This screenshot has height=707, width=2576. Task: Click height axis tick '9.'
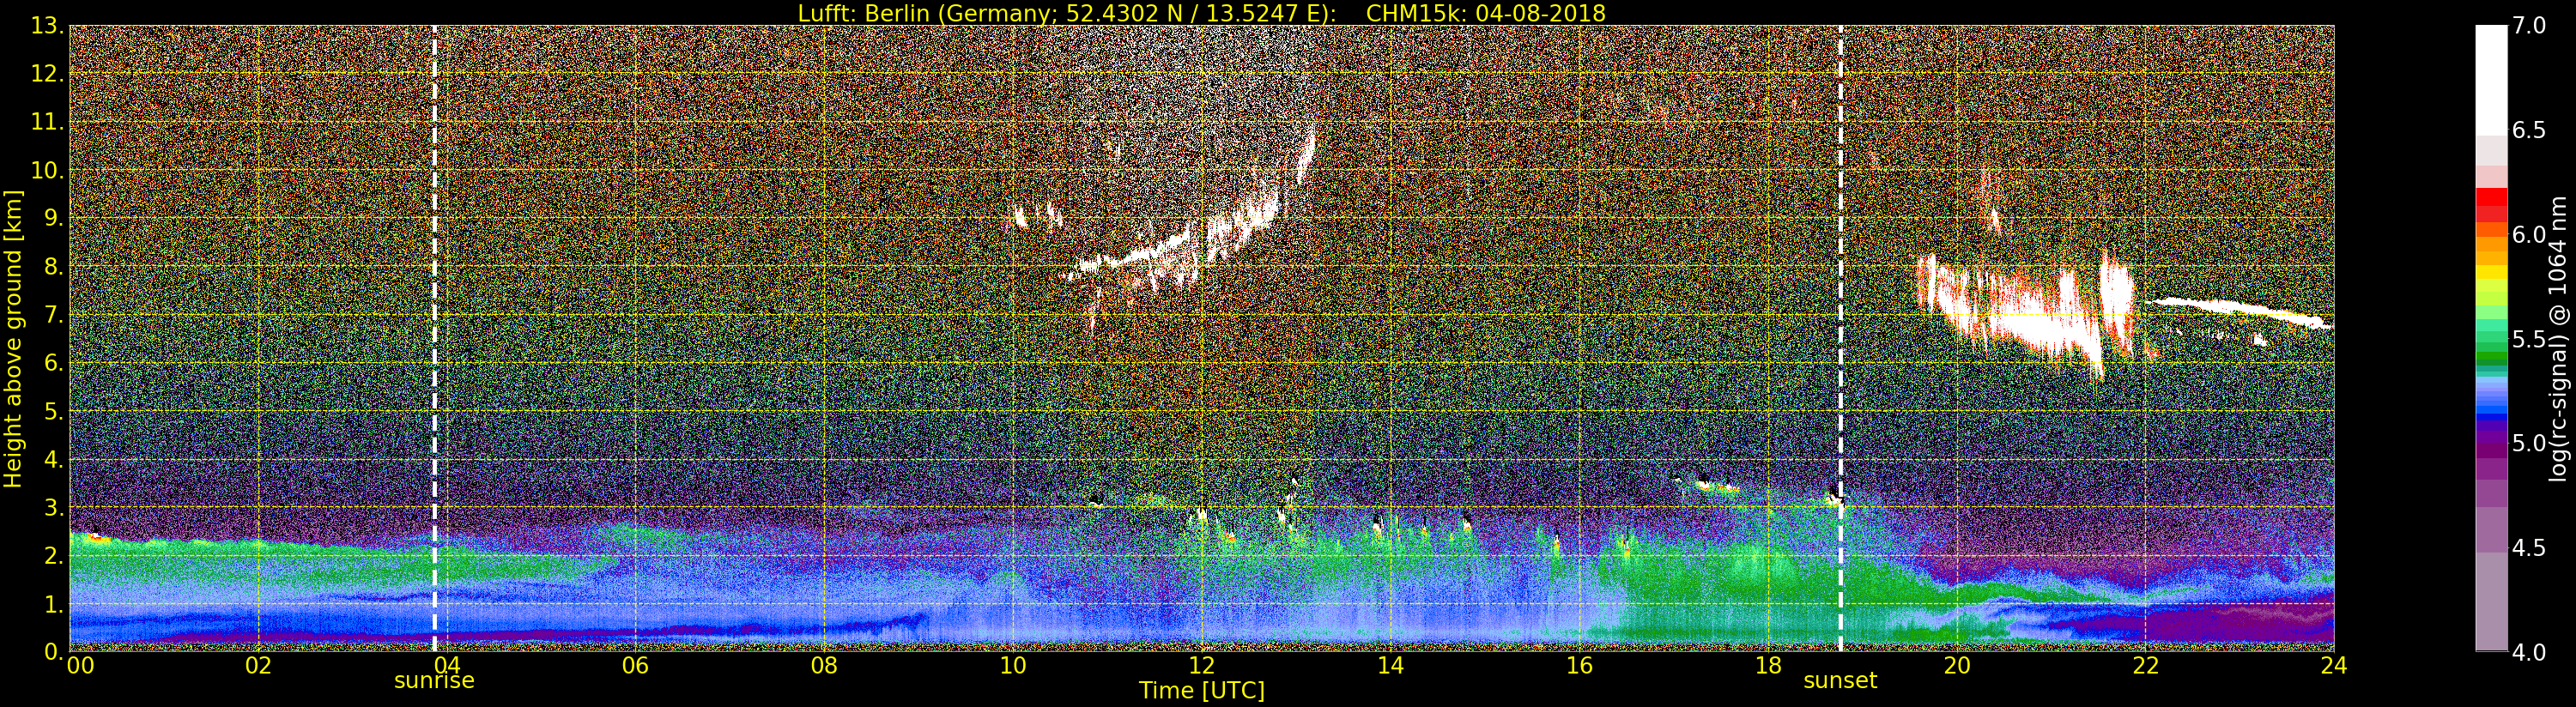click(53, 218)
